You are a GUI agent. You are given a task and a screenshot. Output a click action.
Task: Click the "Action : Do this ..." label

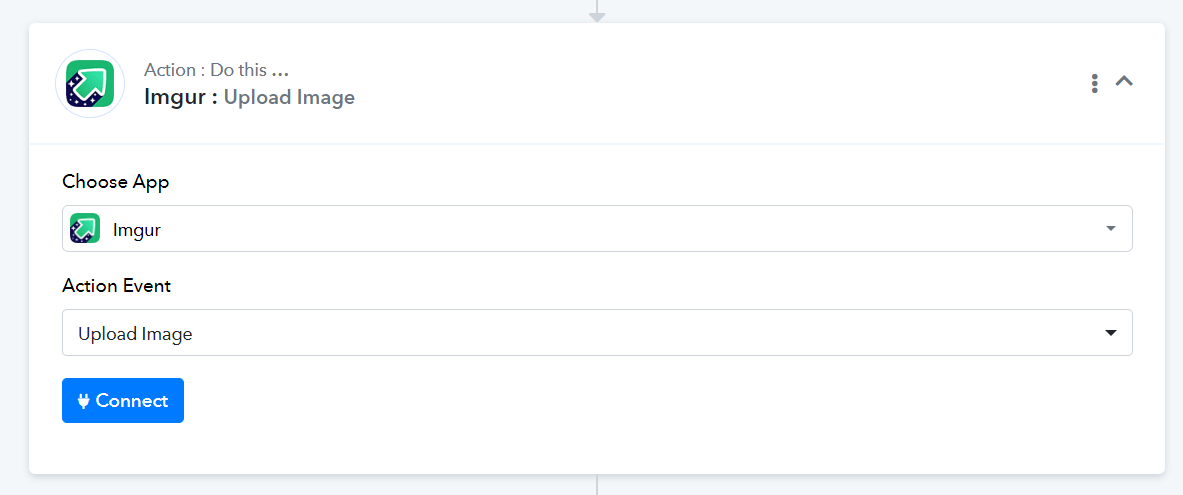coord(217,70)
